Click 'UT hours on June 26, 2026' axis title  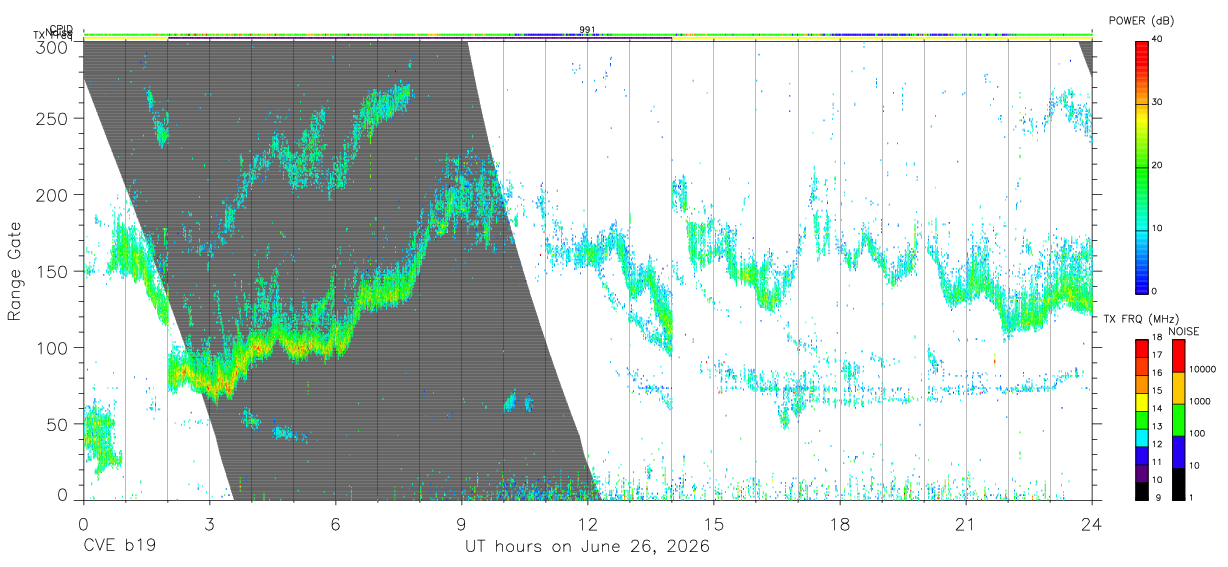588,547
